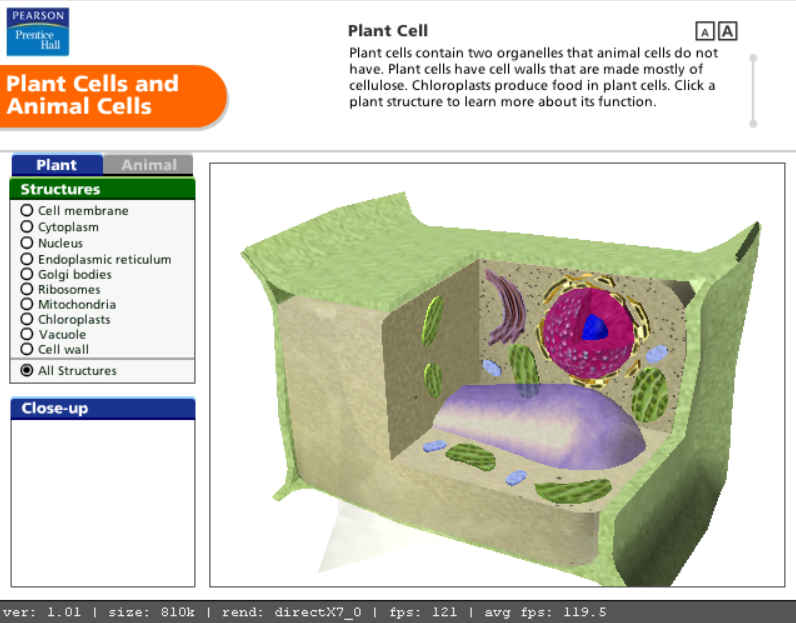Click the Plant Cell heading
This screenshot has width=796, height=623.
(x=388, y=31)
